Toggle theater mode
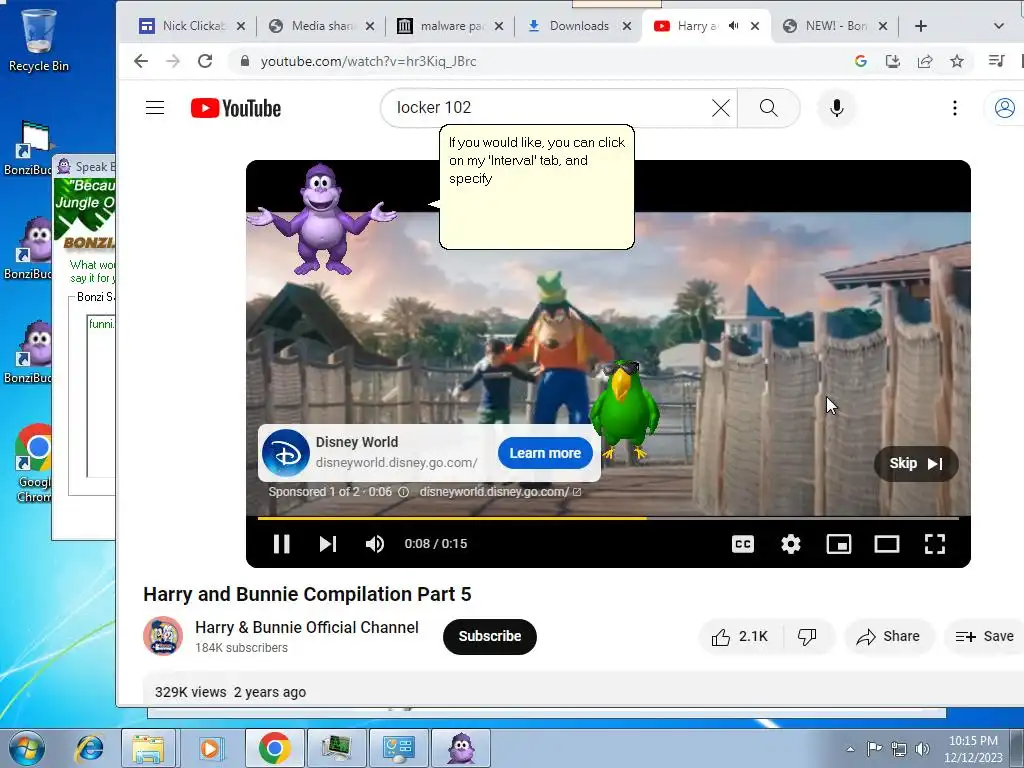 [887, 544]
